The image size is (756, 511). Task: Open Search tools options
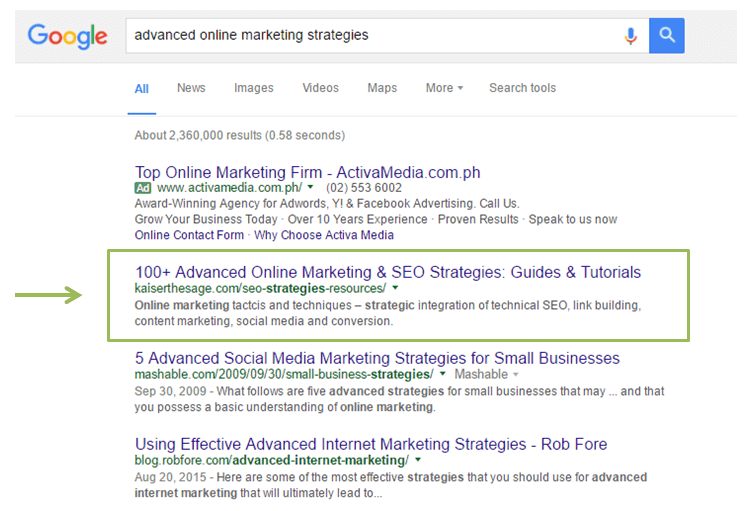522,88
